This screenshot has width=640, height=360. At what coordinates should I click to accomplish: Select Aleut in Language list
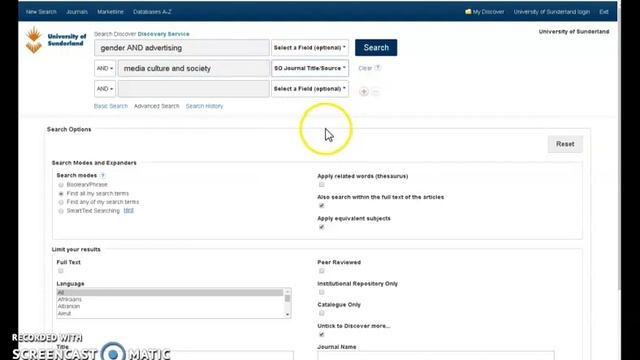tap(170, 313)
